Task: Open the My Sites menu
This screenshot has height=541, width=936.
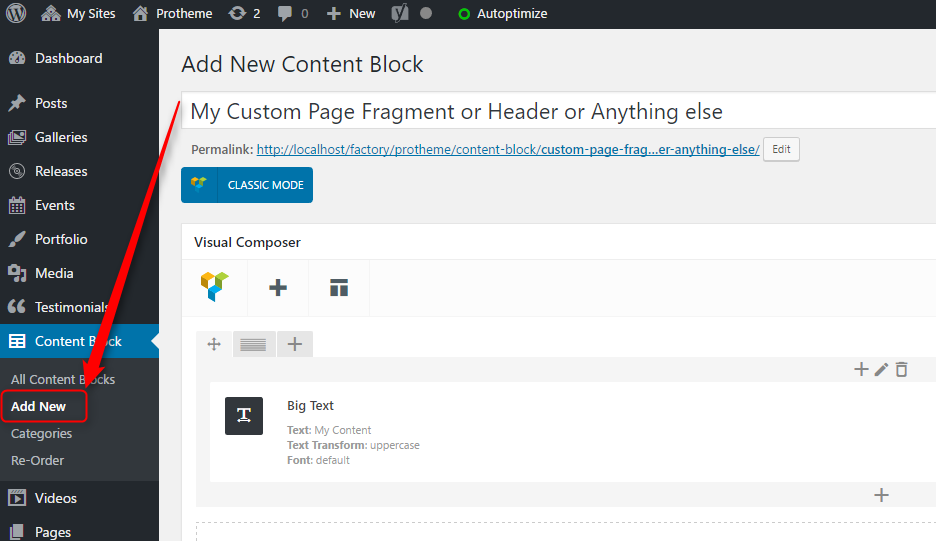Action: point(78,13)
